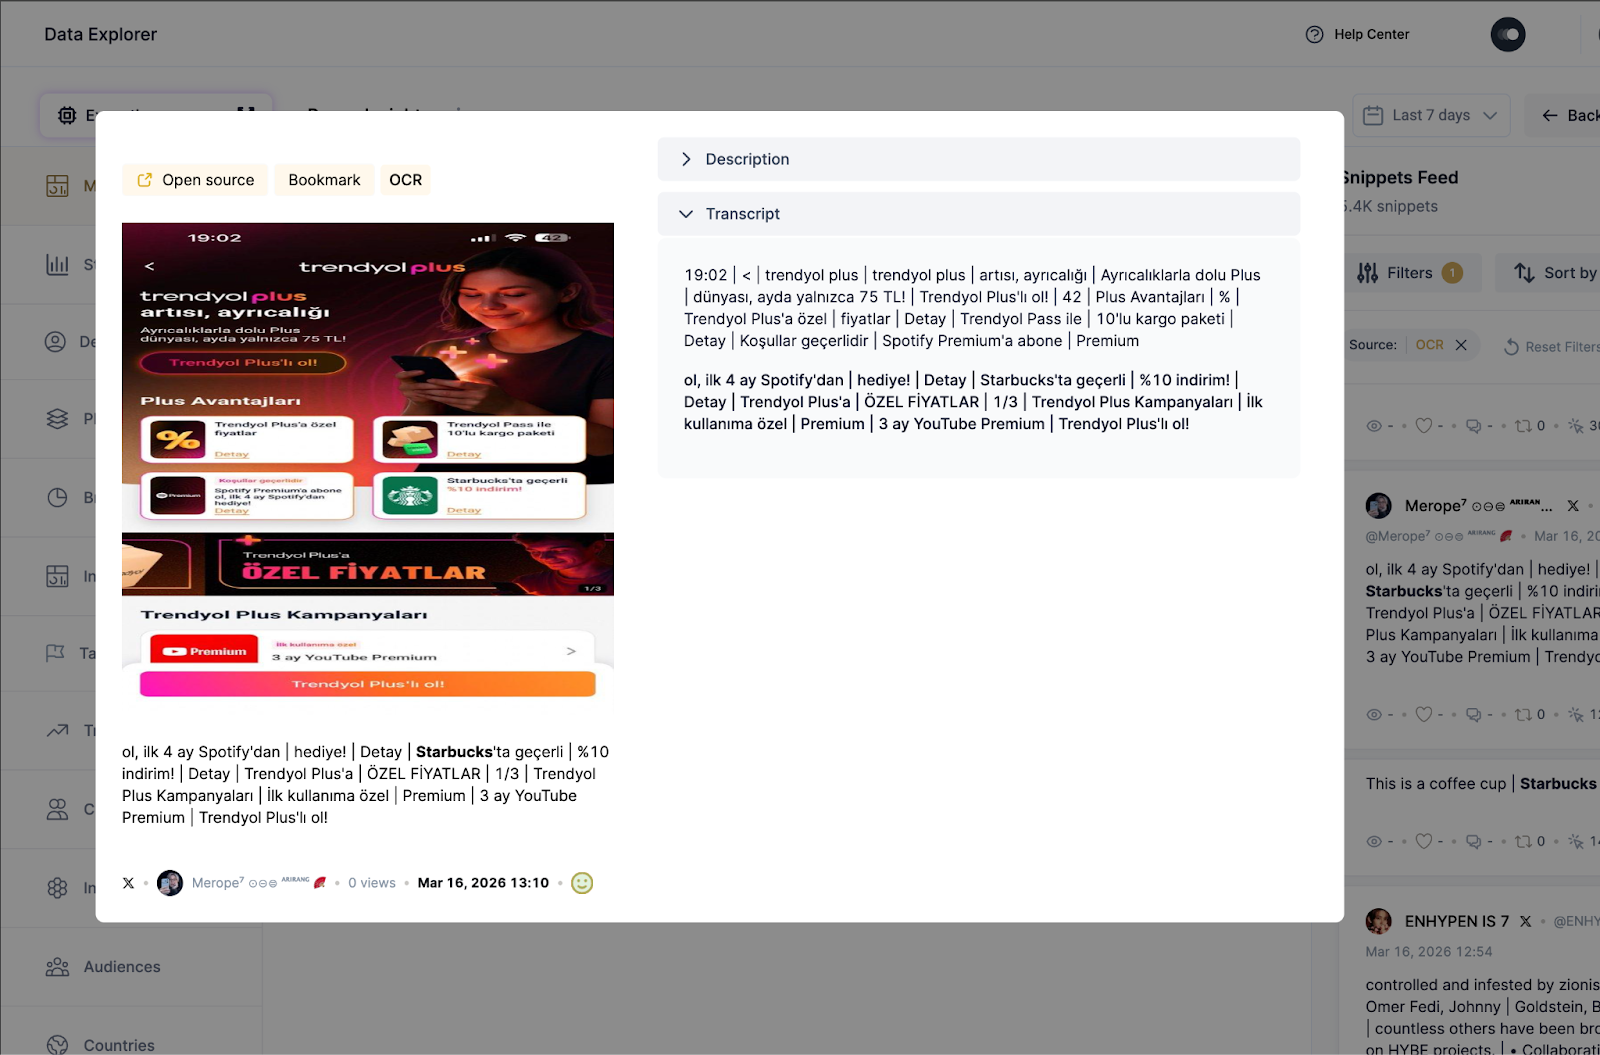The image size is (1600, 1055).
Task: Open ENHYPEN IS 7 avatar in feed
Action: point(1379,921)
